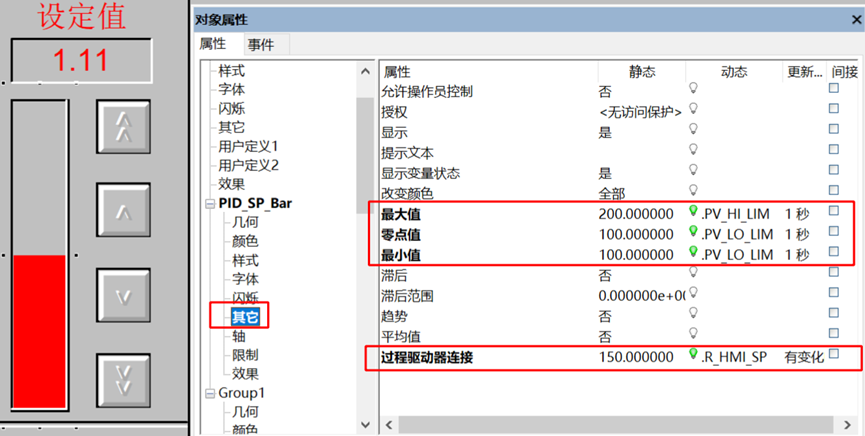
Task: Click the green dynamic bulb for 最小值
Action: pos(693,252)
